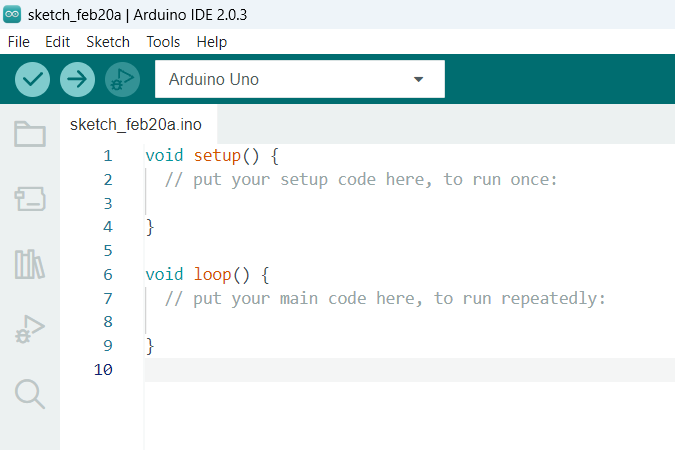Open the Tools menu
This screenshot has height=450, width=675.
click(163, 42)
